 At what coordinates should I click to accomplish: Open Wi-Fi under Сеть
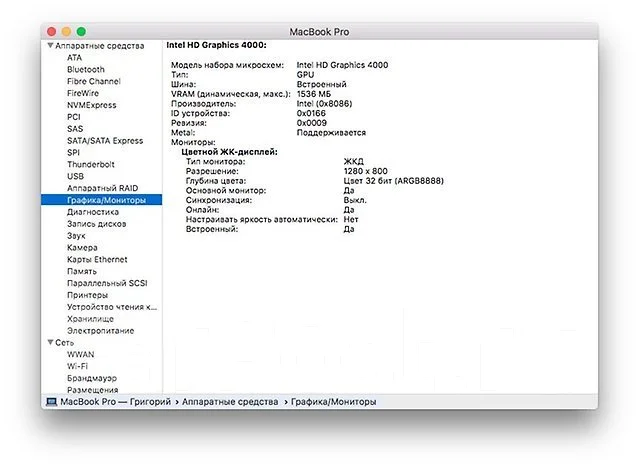click(77, 366)
